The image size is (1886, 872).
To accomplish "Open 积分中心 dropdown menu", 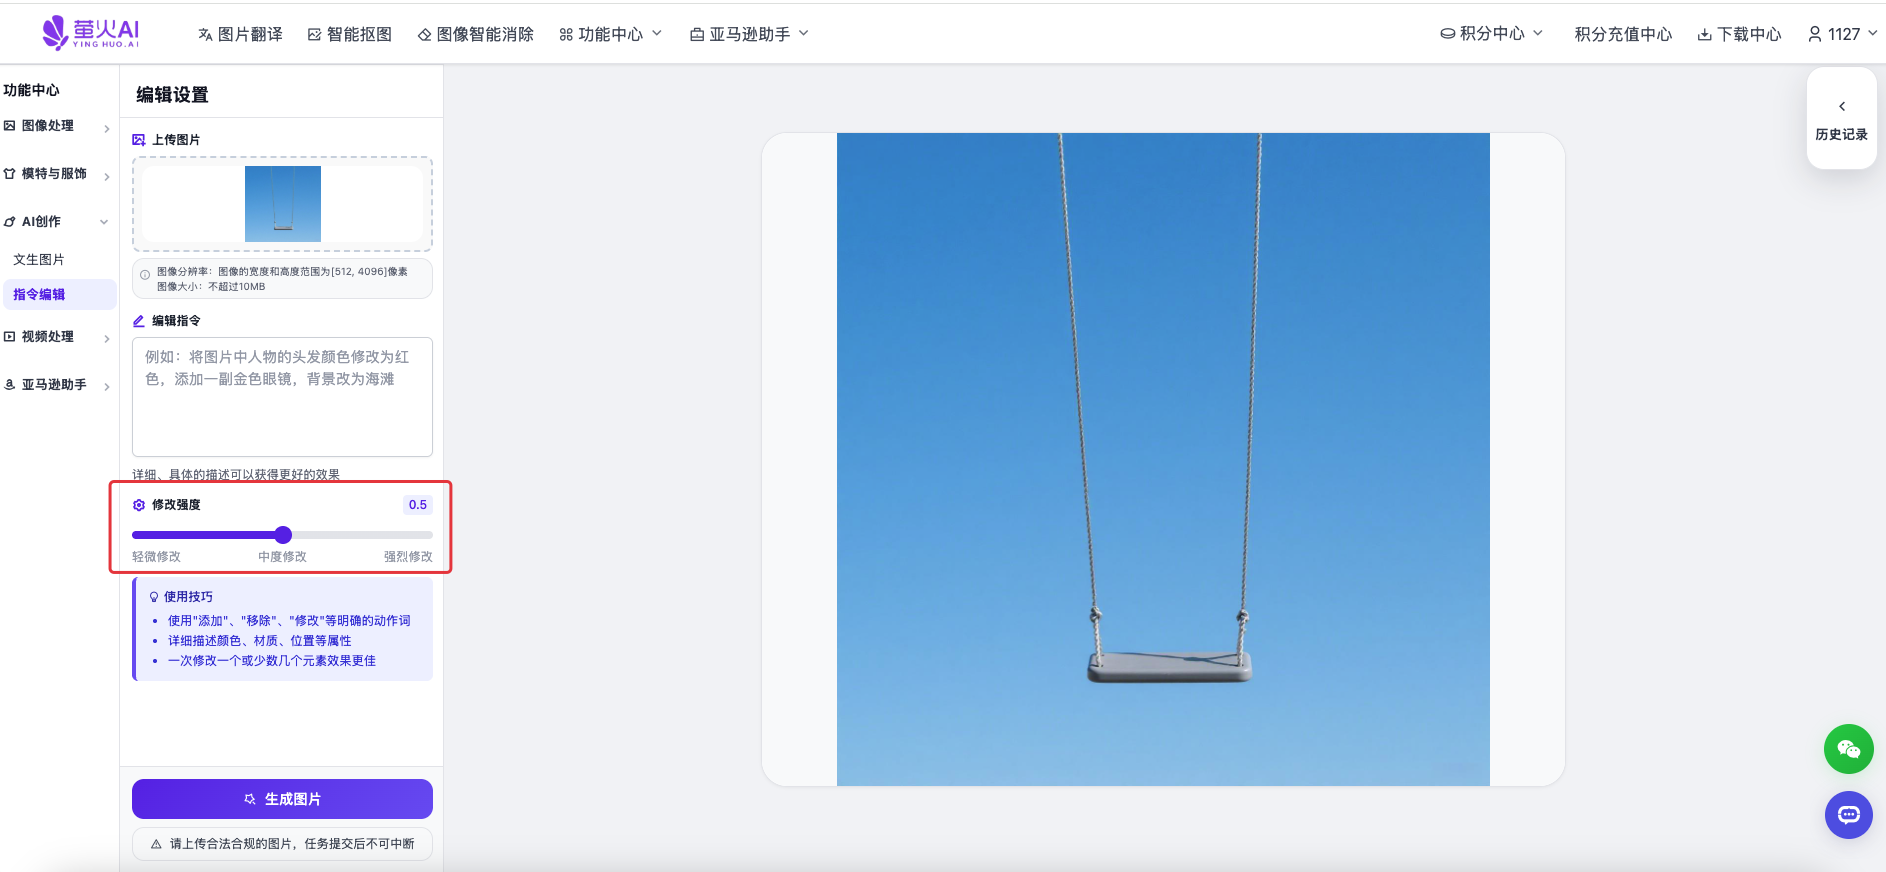I will tap(1491, 34).
